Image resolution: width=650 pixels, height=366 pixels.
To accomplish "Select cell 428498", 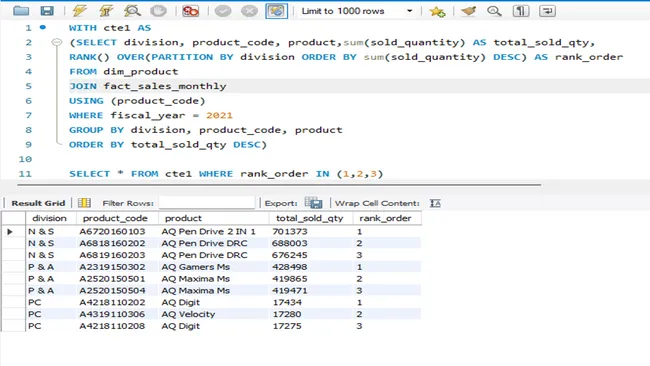I will pyautogui.click(x=290, y=267).
